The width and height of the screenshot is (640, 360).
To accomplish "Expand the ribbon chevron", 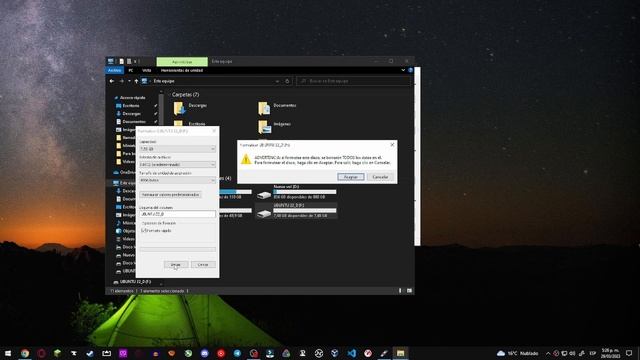I will [x=403, y=70].
